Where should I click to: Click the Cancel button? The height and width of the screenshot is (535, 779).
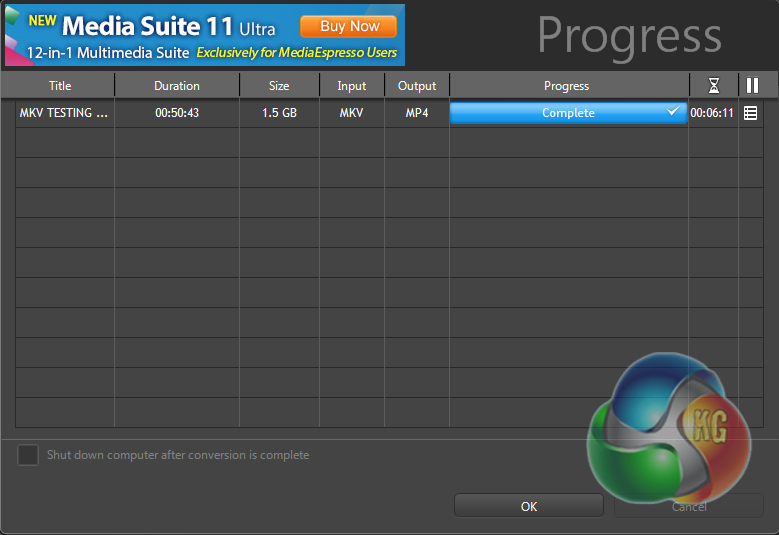point(689,506)
